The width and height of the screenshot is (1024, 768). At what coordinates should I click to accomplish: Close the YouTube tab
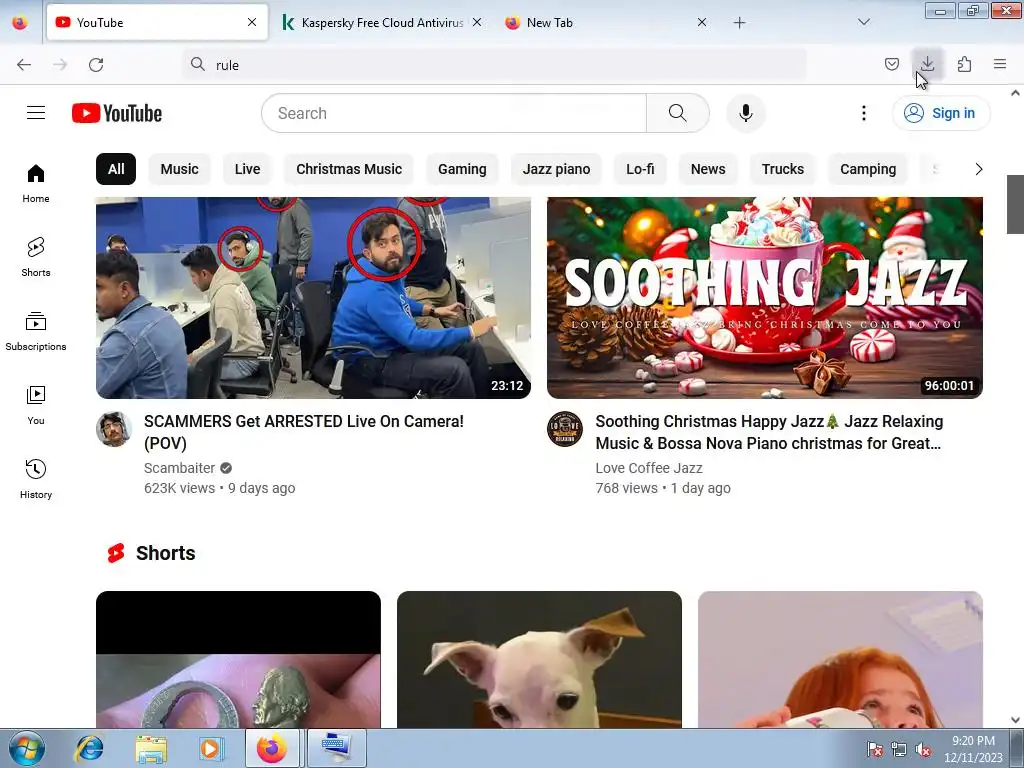click(252, 22)
